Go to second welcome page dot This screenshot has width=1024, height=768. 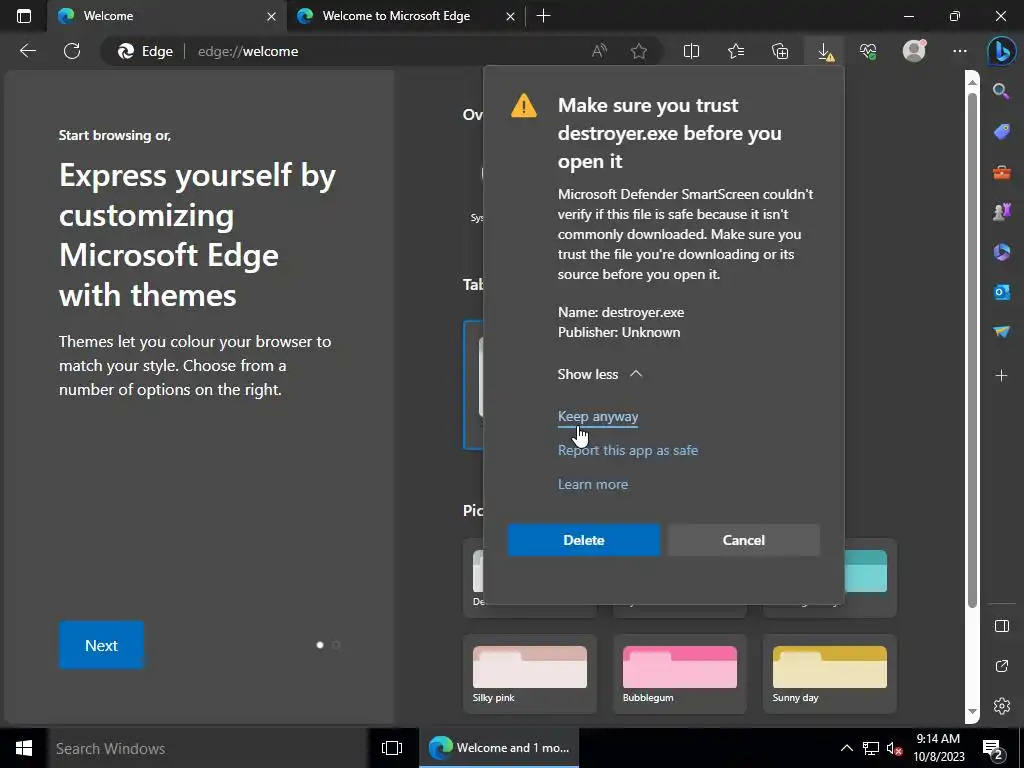tap(336, 645)
